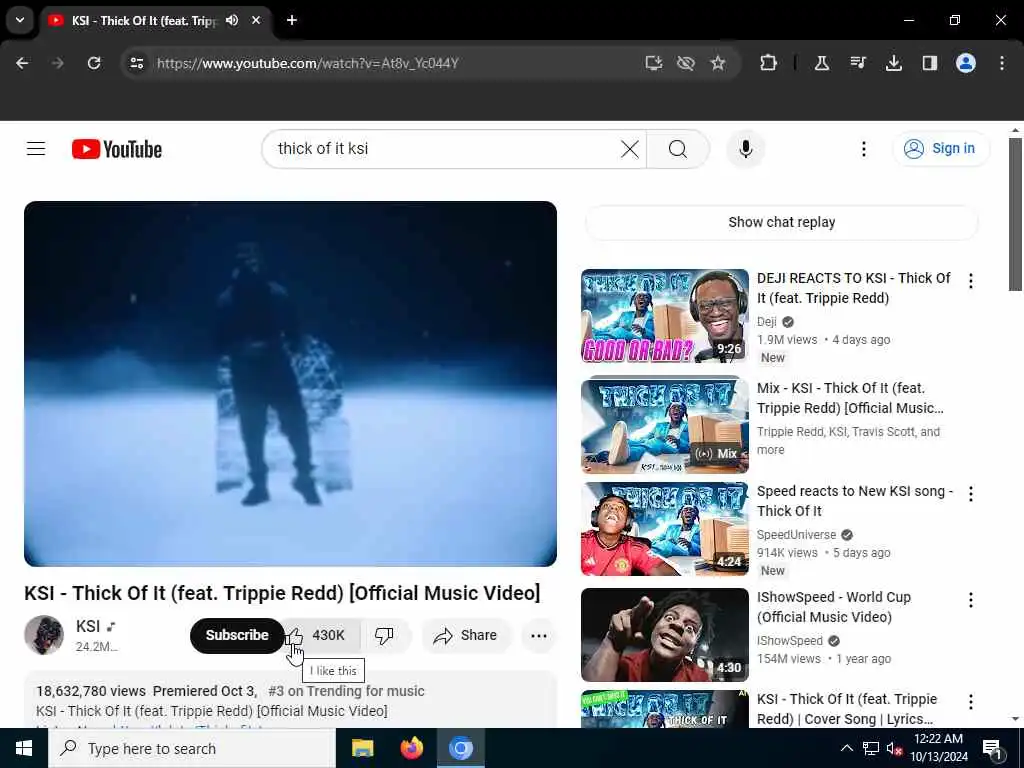
Task: Open KSI channel avatar
Action: coord(44,635)
